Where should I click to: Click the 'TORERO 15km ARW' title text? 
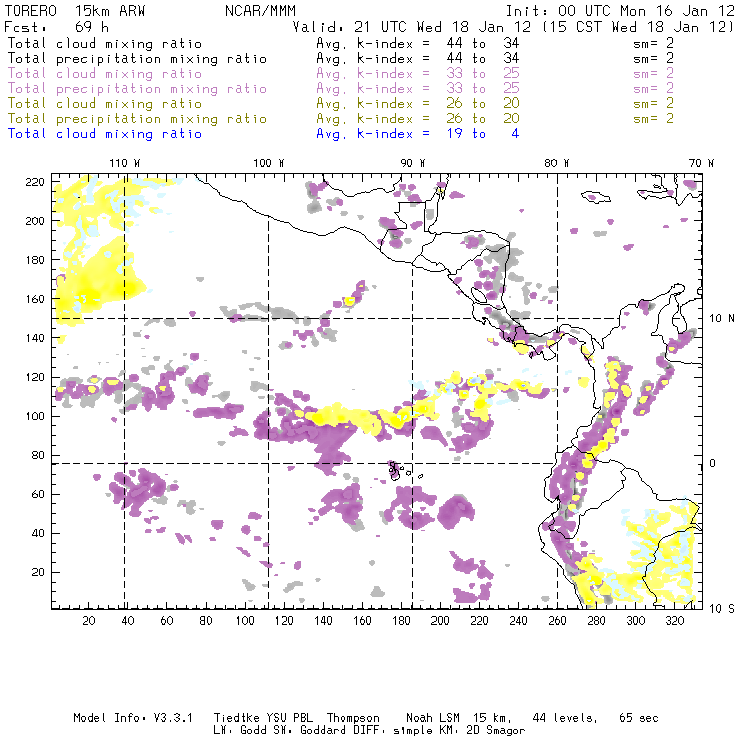[75, 11]
